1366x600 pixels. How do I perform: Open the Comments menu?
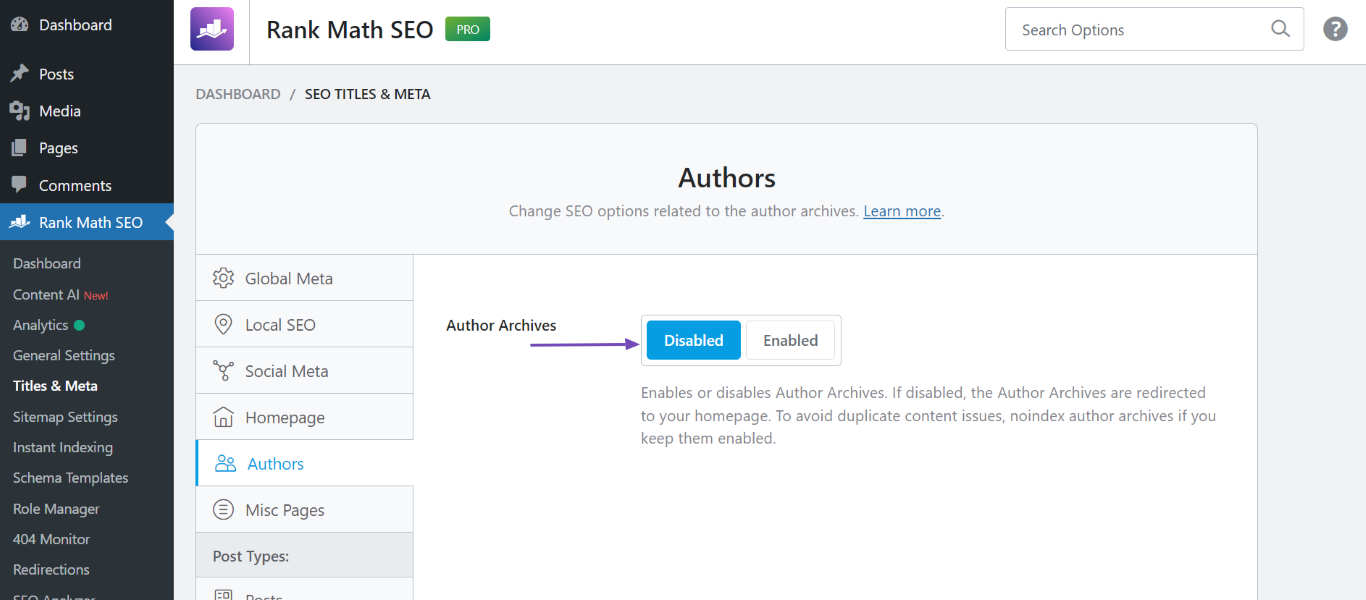tap(86, 185)
